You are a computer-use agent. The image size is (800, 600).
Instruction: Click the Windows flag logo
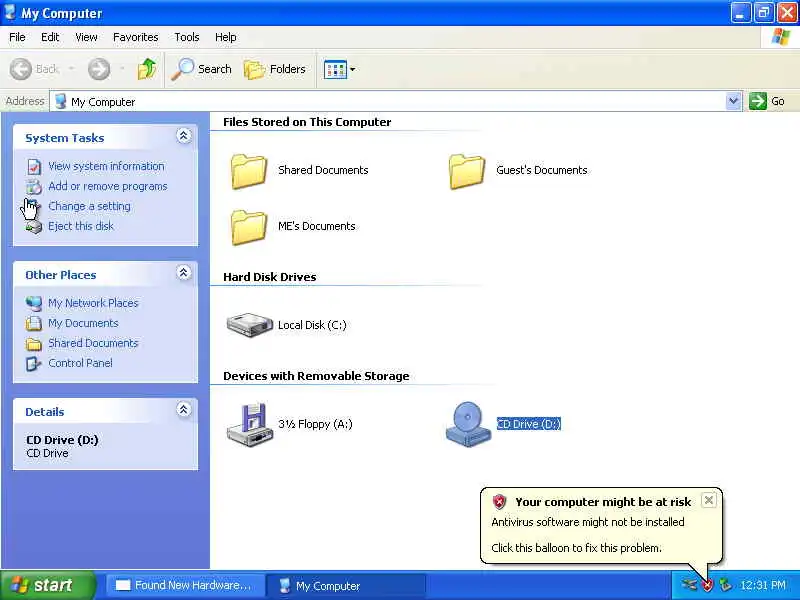click(x=781, y=37)
